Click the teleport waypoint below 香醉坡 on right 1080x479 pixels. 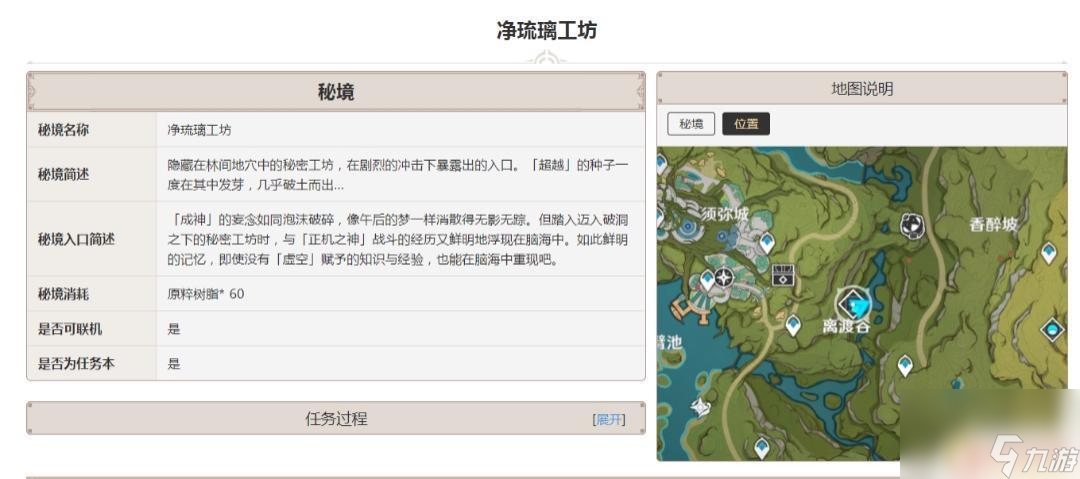pyautogui.click(x=1048, y=252)
